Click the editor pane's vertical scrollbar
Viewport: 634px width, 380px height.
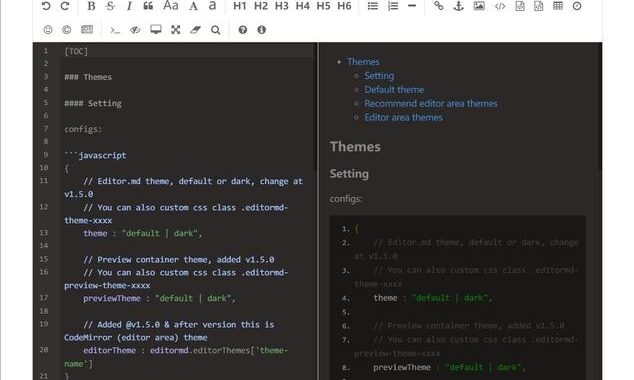(315, 107)
